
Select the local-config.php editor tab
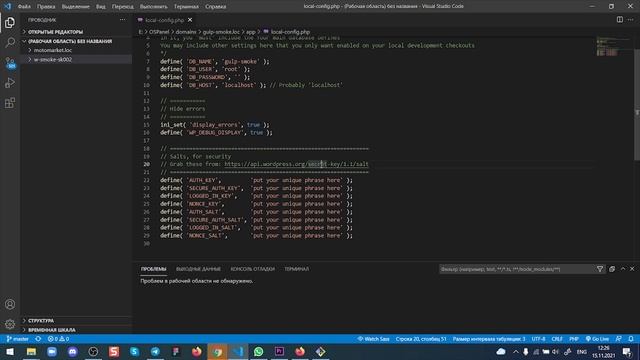[164, 20]
